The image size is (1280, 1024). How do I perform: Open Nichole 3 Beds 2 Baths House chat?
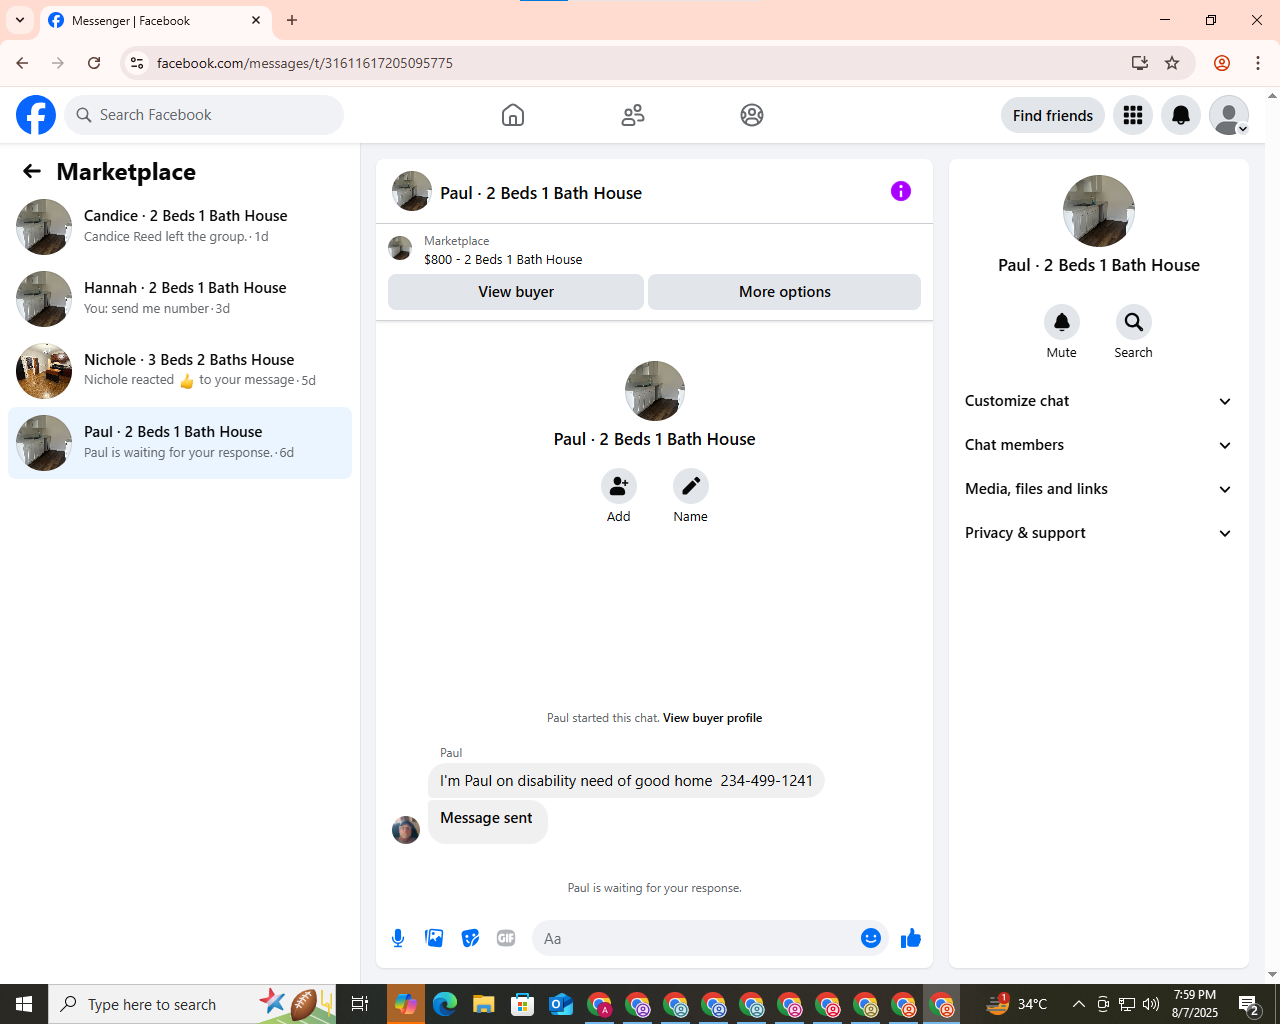coord(180,371)
